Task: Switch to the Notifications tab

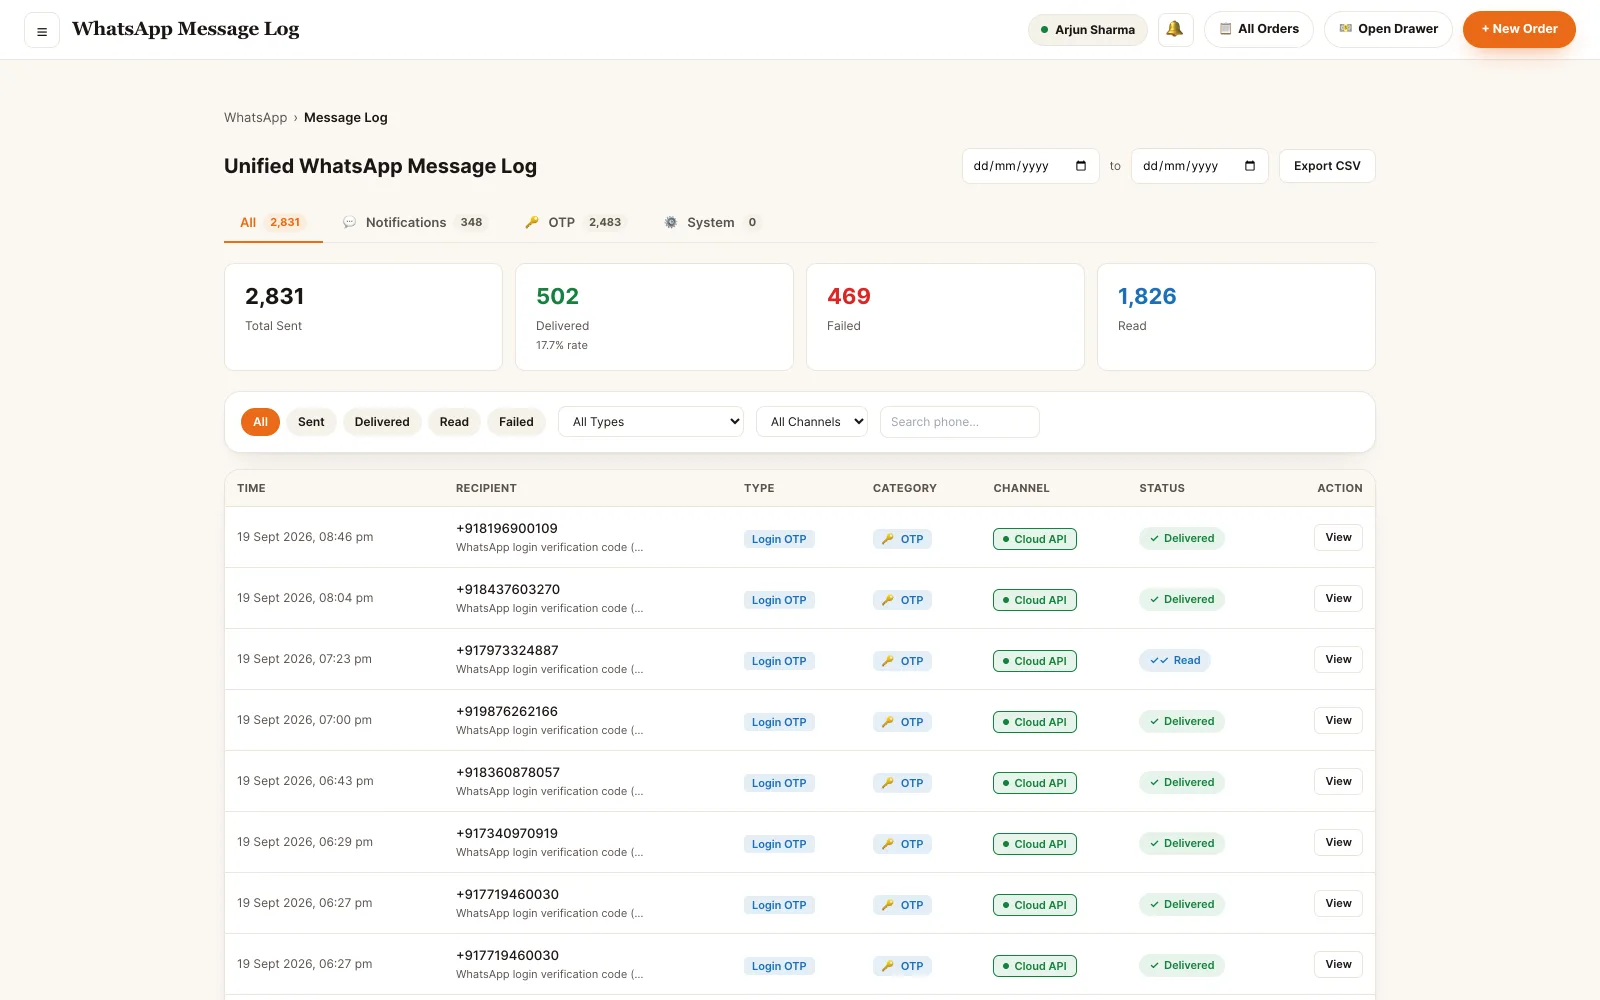Action: click(x=413, y=222)
